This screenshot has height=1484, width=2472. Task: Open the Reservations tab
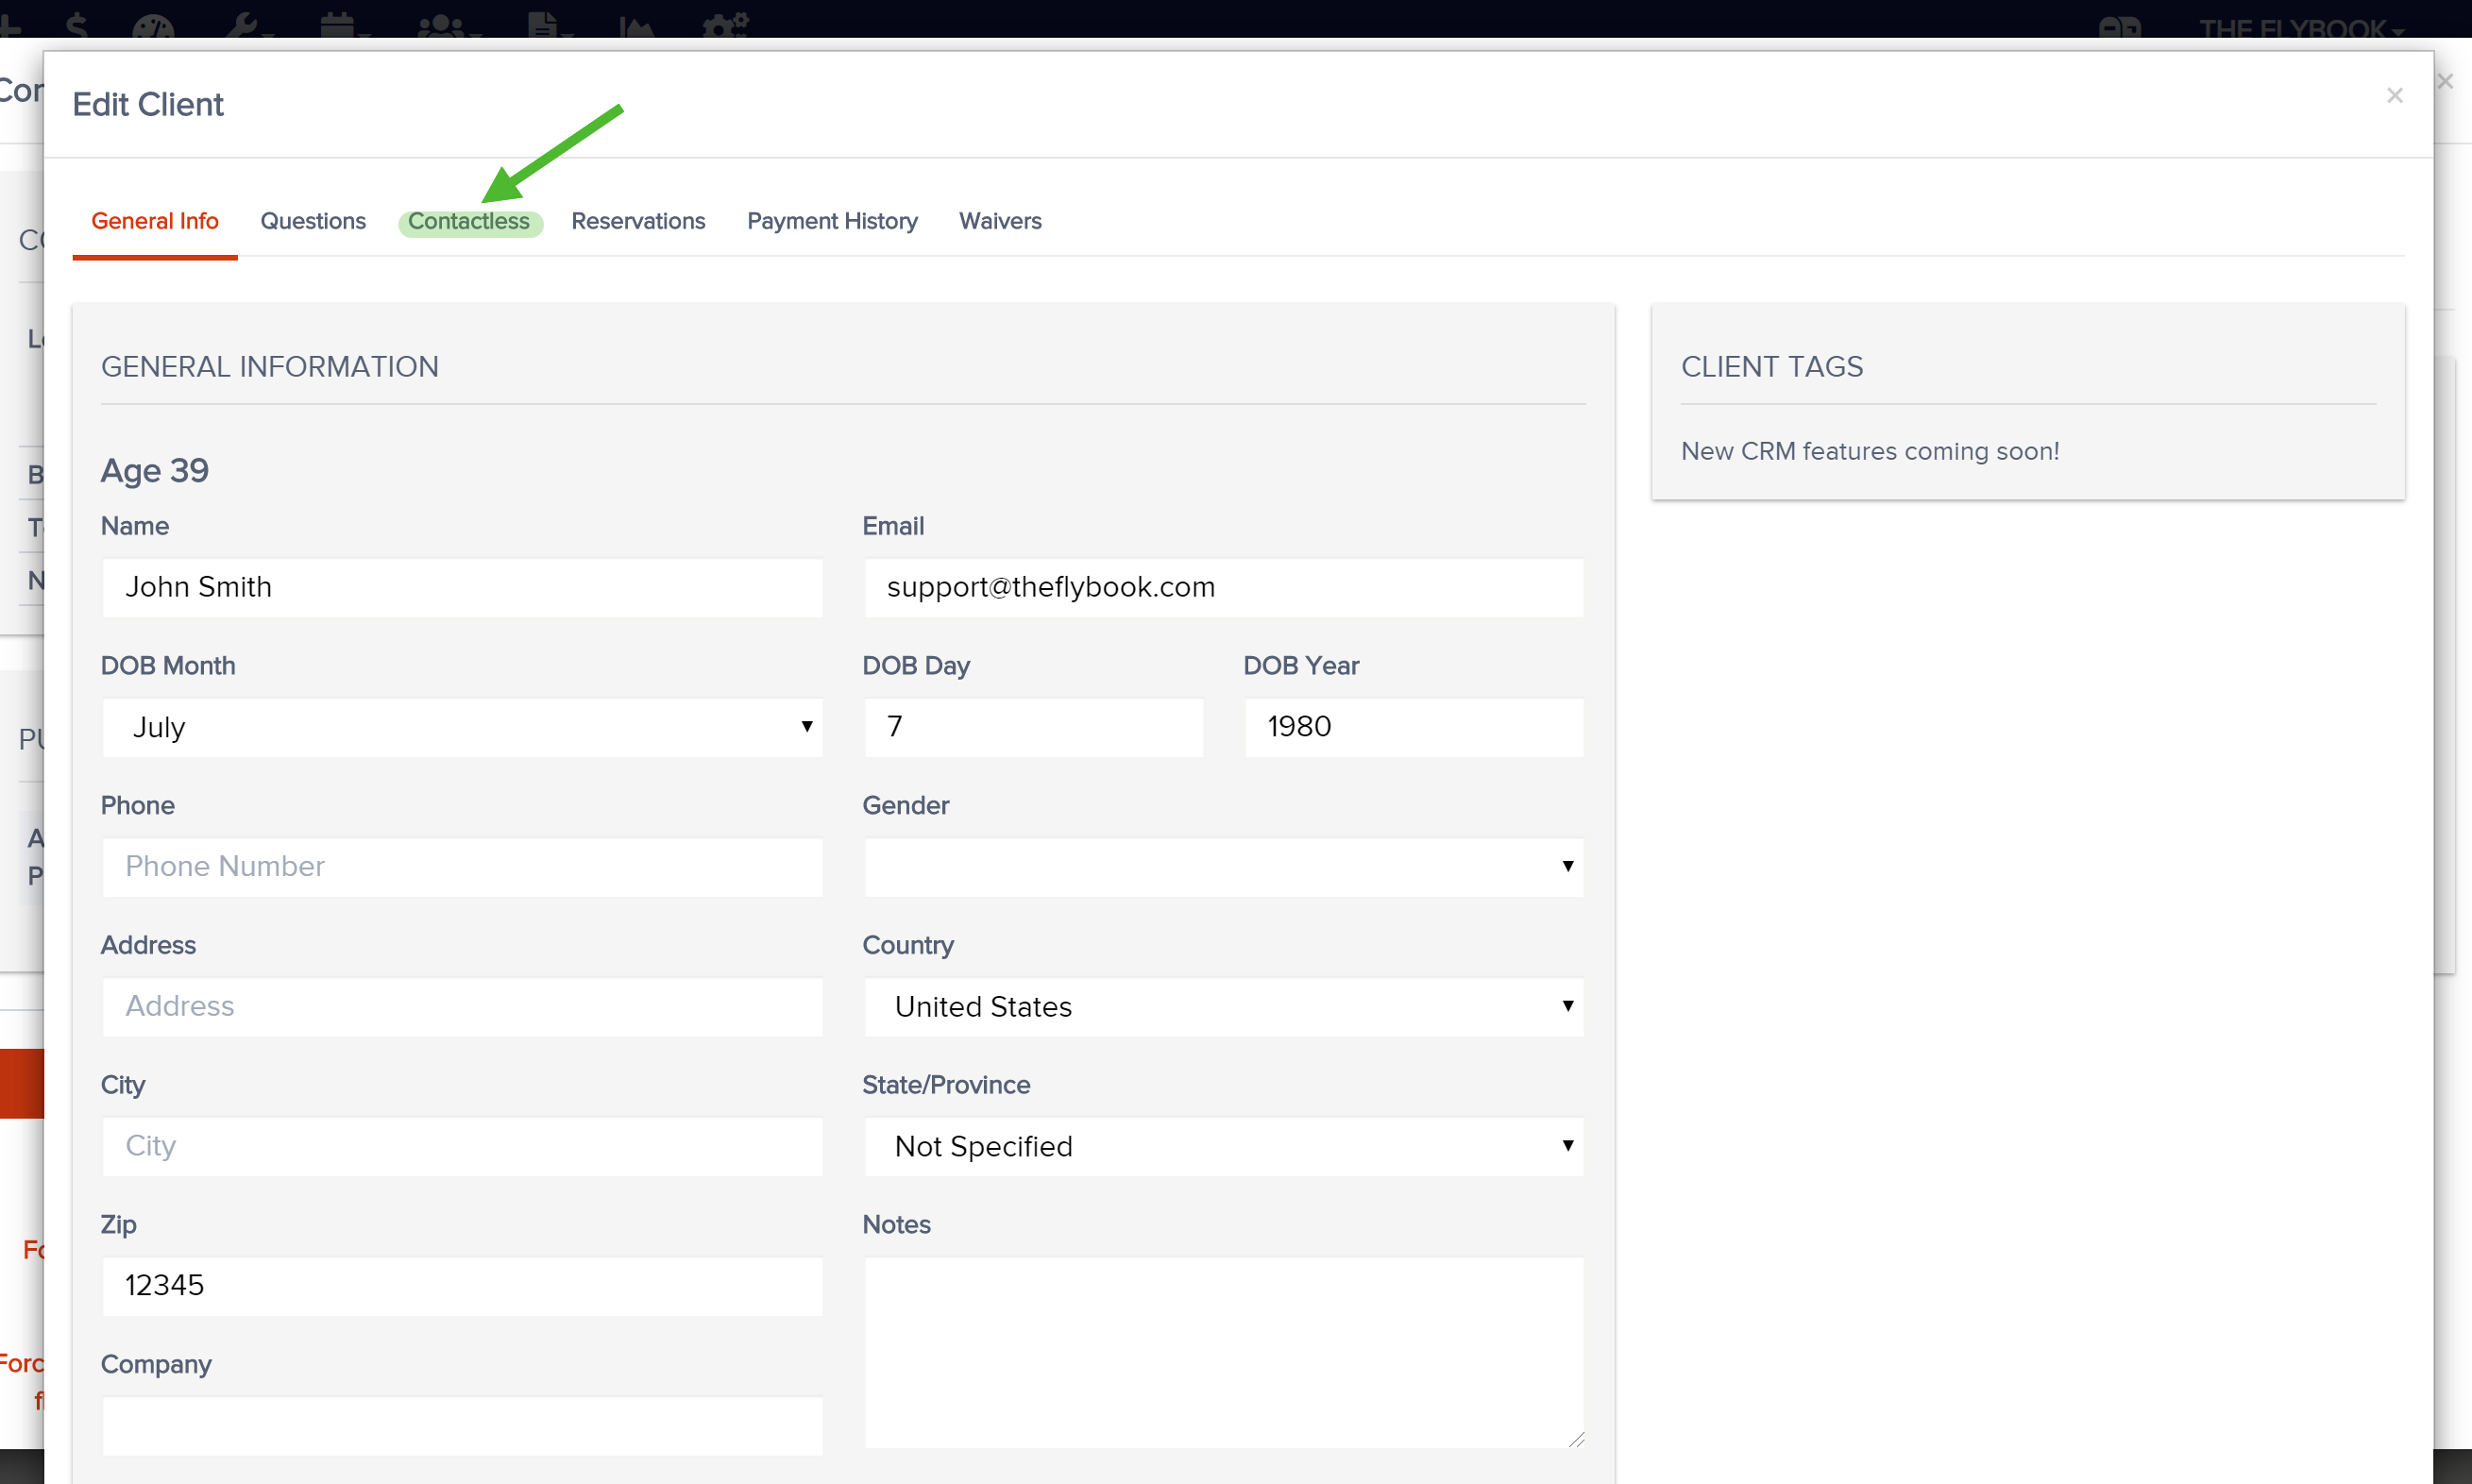click(x=638, y=221)
